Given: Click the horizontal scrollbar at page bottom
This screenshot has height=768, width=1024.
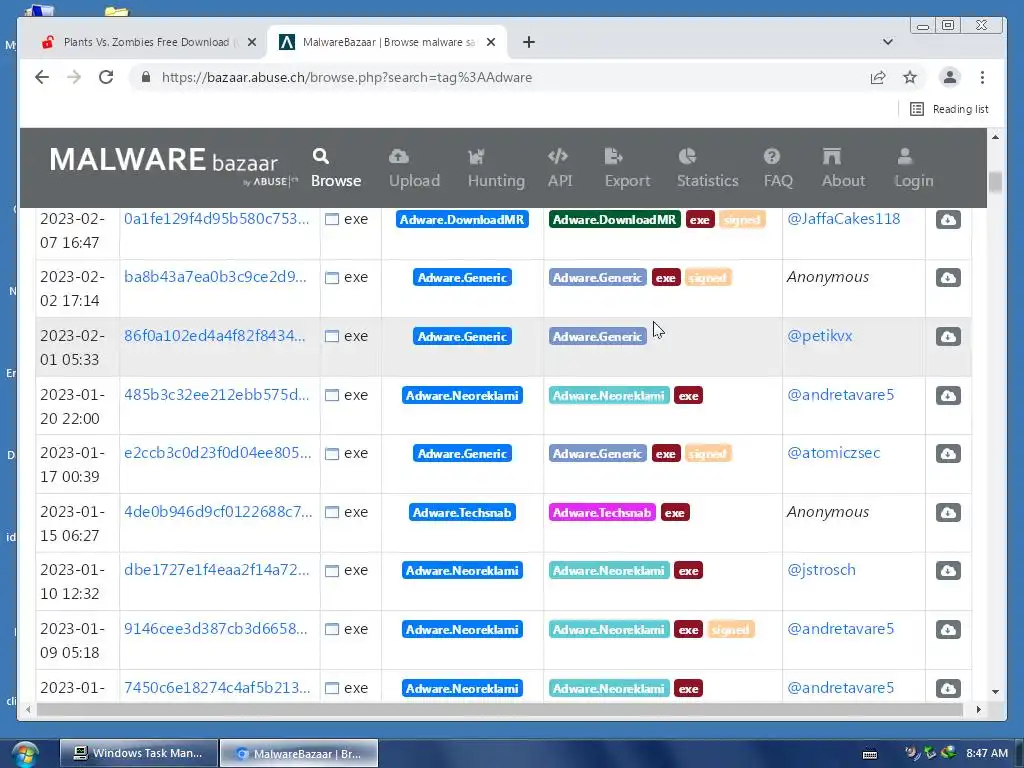Looking at the screenshot, I should click(x=500, y=709).
